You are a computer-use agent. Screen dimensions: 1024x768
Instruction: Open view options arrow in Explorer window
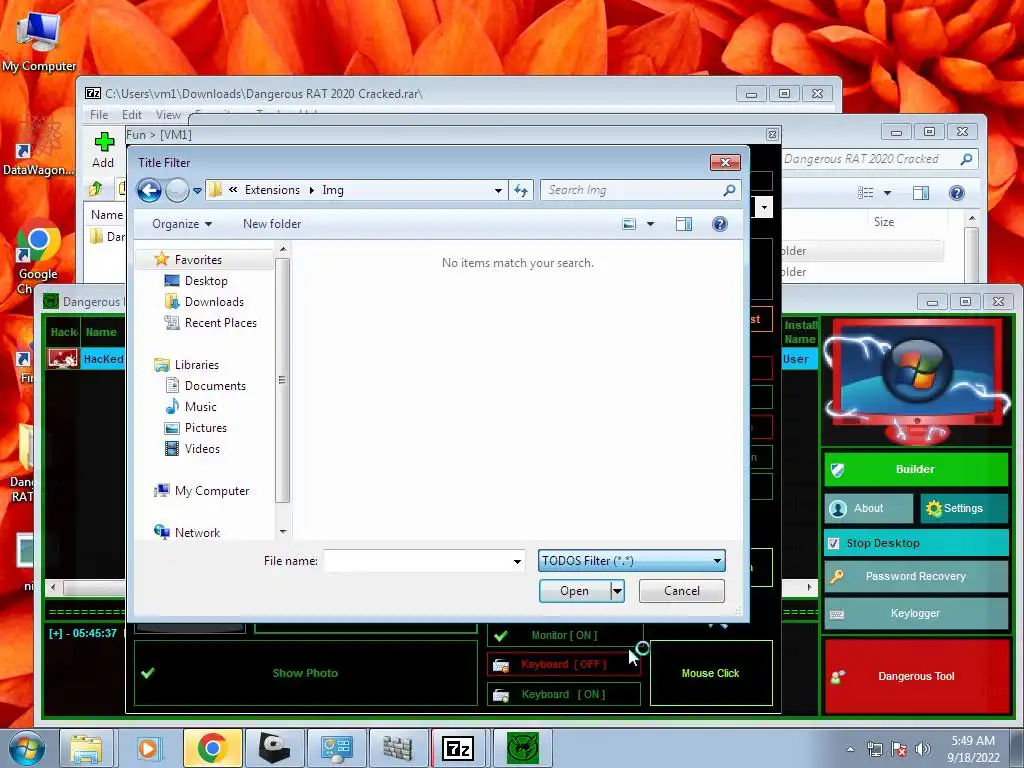tap(888, 193)
